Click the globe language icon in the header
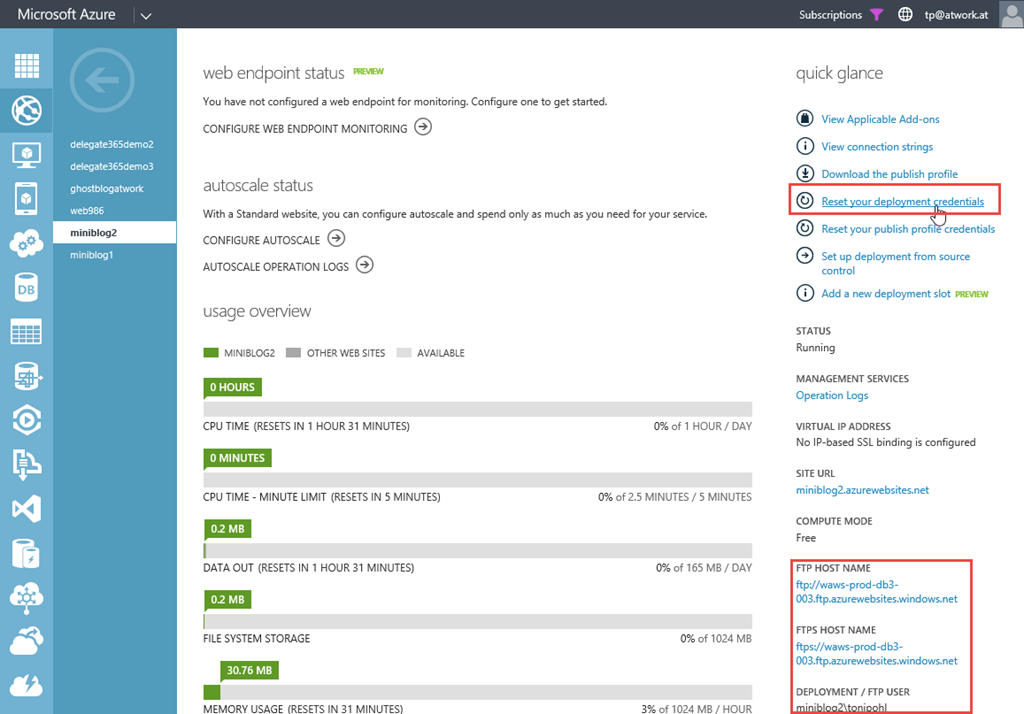1024x714 pixels. [x=906, y=15]
